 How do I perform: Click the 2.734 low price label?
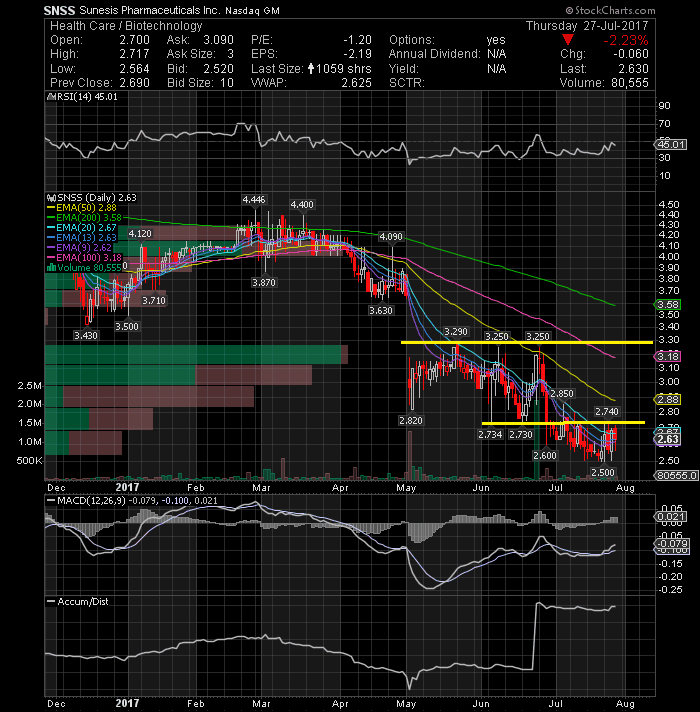[x=490, y=435]
